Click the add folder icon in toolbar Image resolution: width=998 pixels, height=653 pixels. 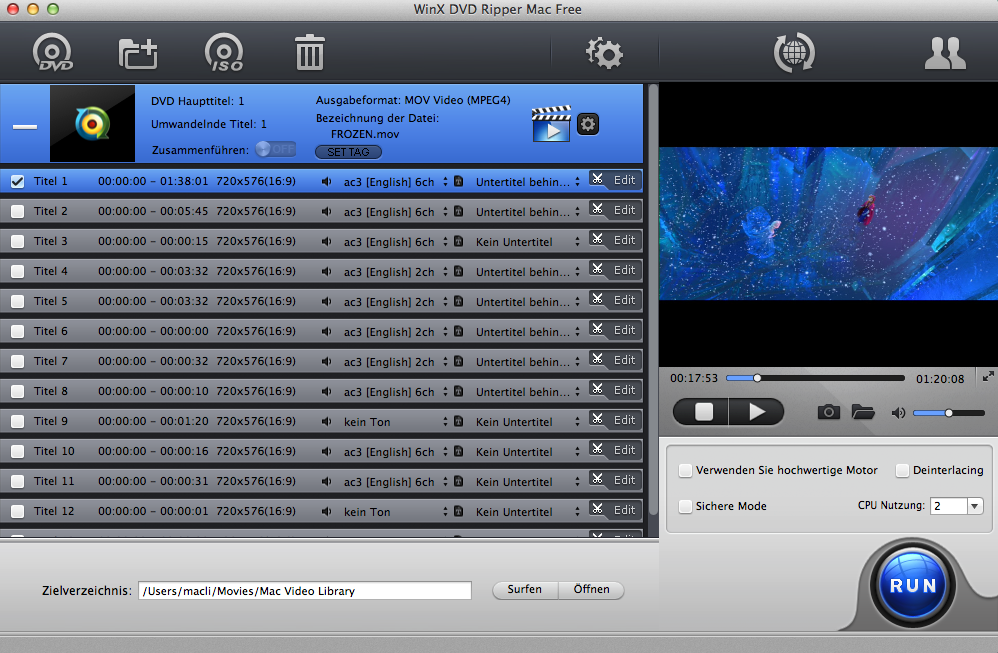[139, 53]
